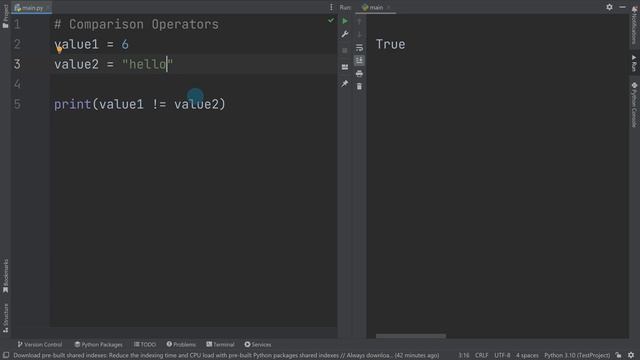Pin the Run tab
640x360 pixels.
[x=345, y=84]
